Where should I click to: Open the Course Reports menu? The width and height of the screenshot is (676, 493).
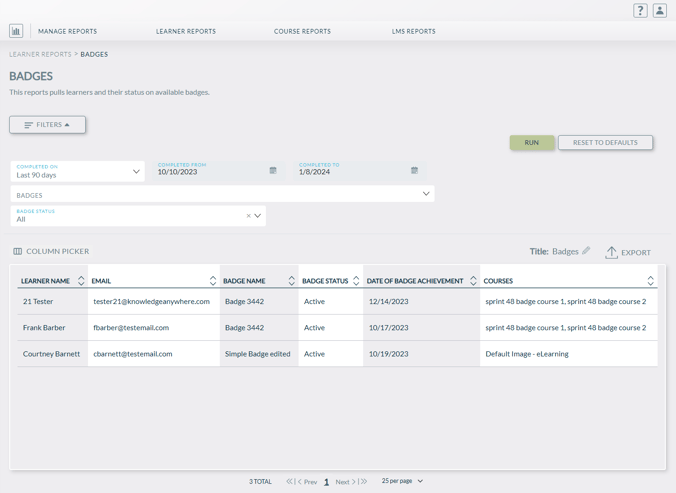[x=302, y=31]
